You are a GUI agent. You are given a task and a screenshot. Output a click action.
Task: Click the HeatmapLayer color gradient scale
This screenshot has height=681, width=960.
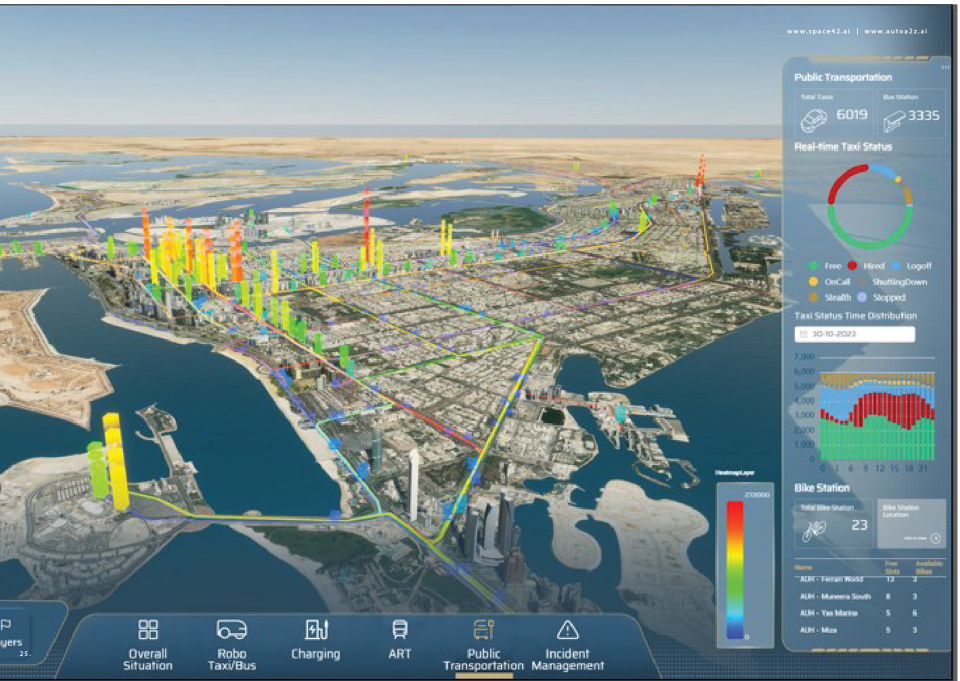(x=734, y=567)
